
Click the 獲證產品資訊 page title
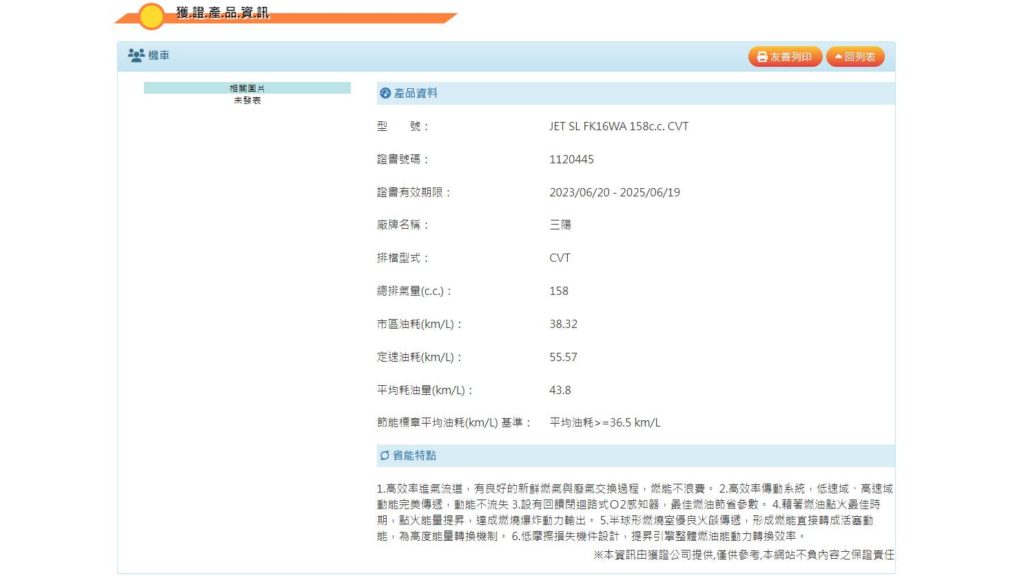pos(222,13)
